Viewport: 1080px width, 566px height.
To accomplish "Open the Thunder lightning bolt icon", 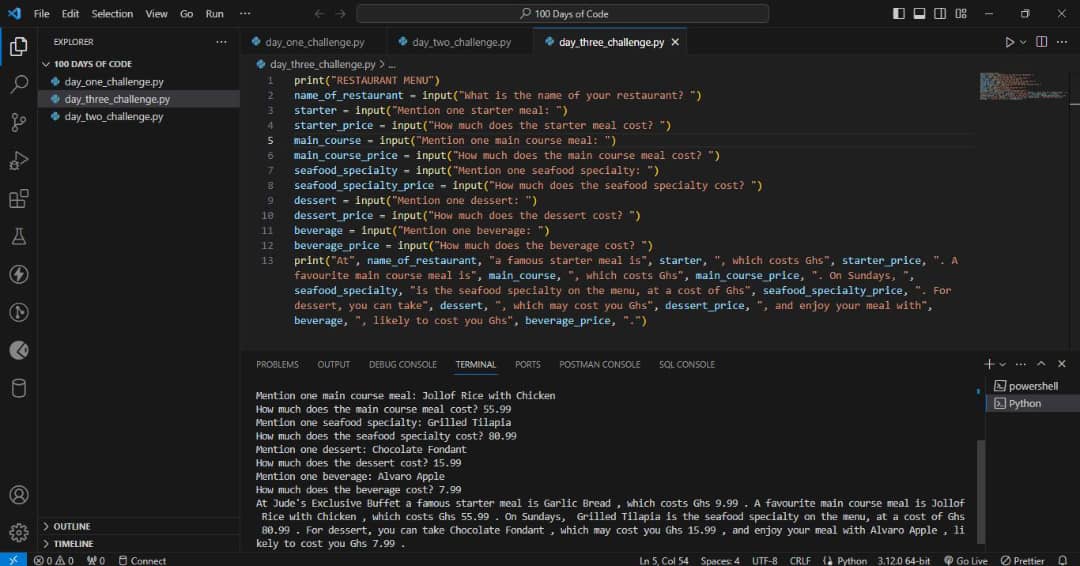I will [x=19, y=274].
